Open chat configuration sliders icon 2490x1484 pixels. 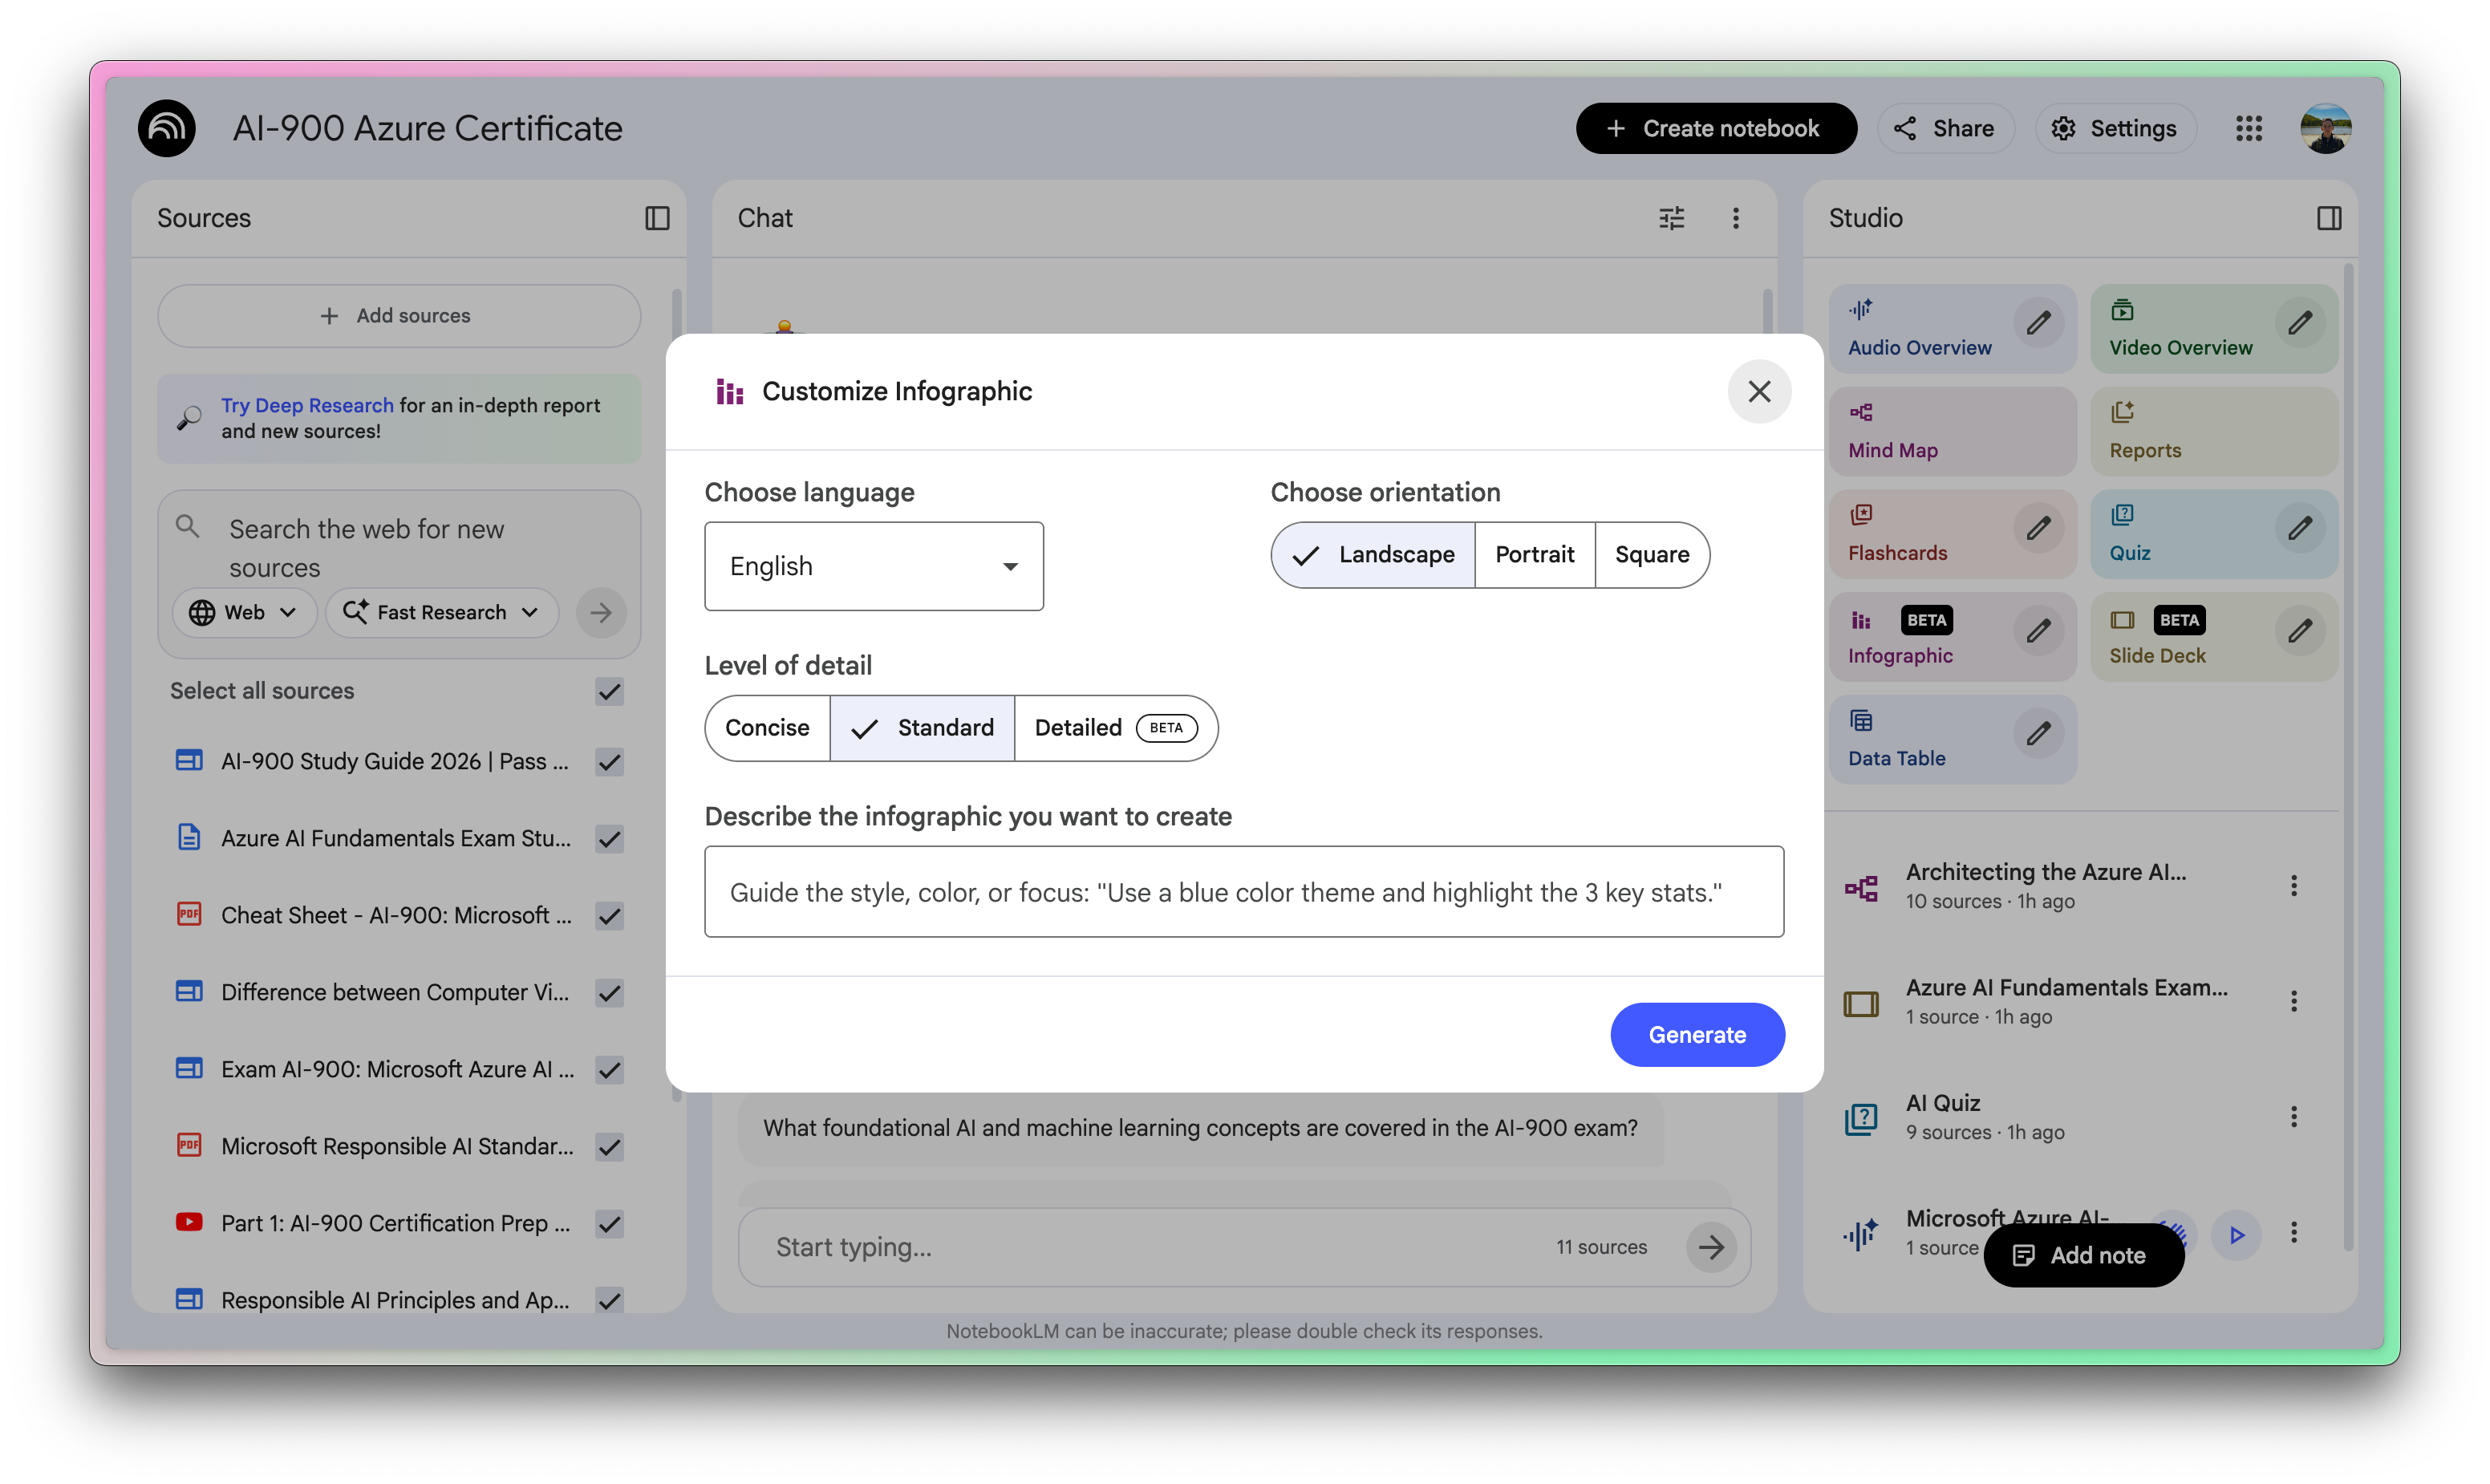click(x=1672, y=218)
